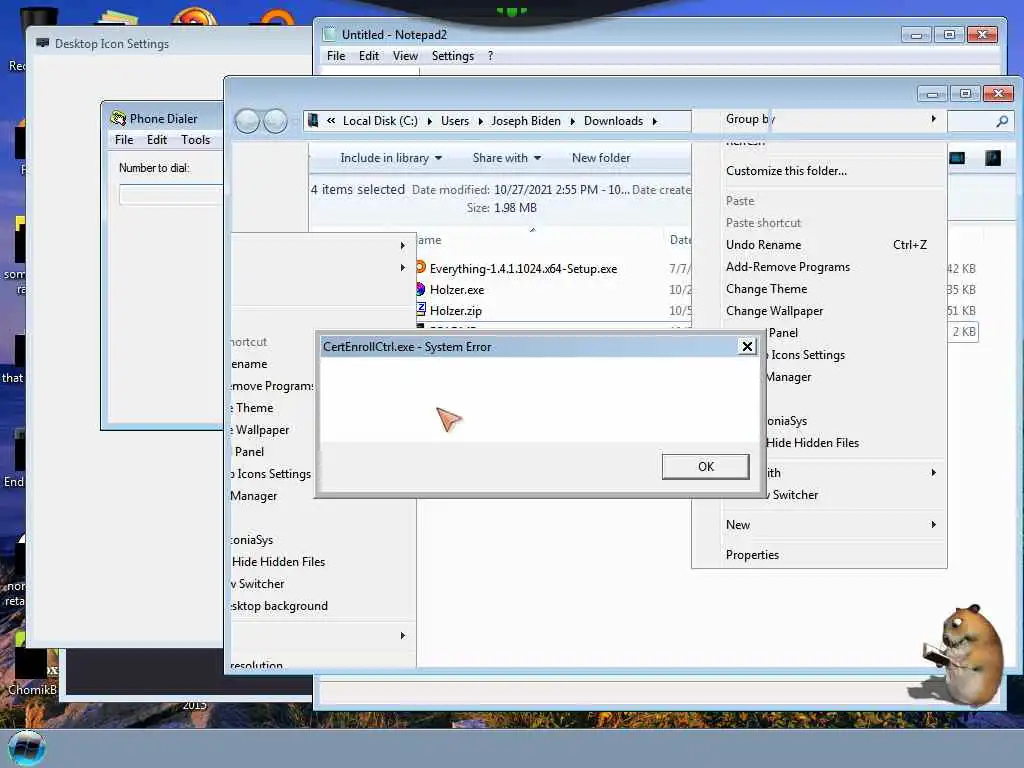Click the Notepad2 title bar icon
Viewport: 1024px width, 768px height.
pos(330,34)
